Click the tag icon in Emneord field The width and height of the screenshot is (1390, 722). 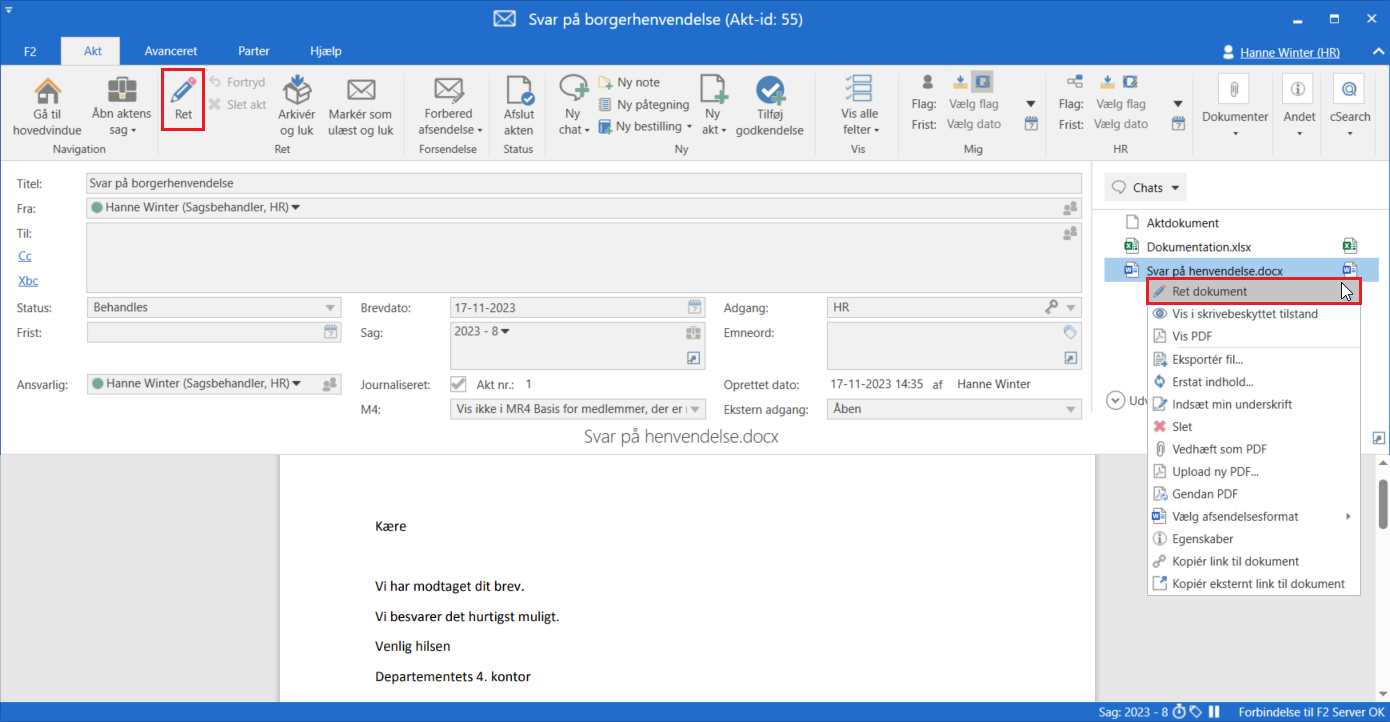[1070, 332]
